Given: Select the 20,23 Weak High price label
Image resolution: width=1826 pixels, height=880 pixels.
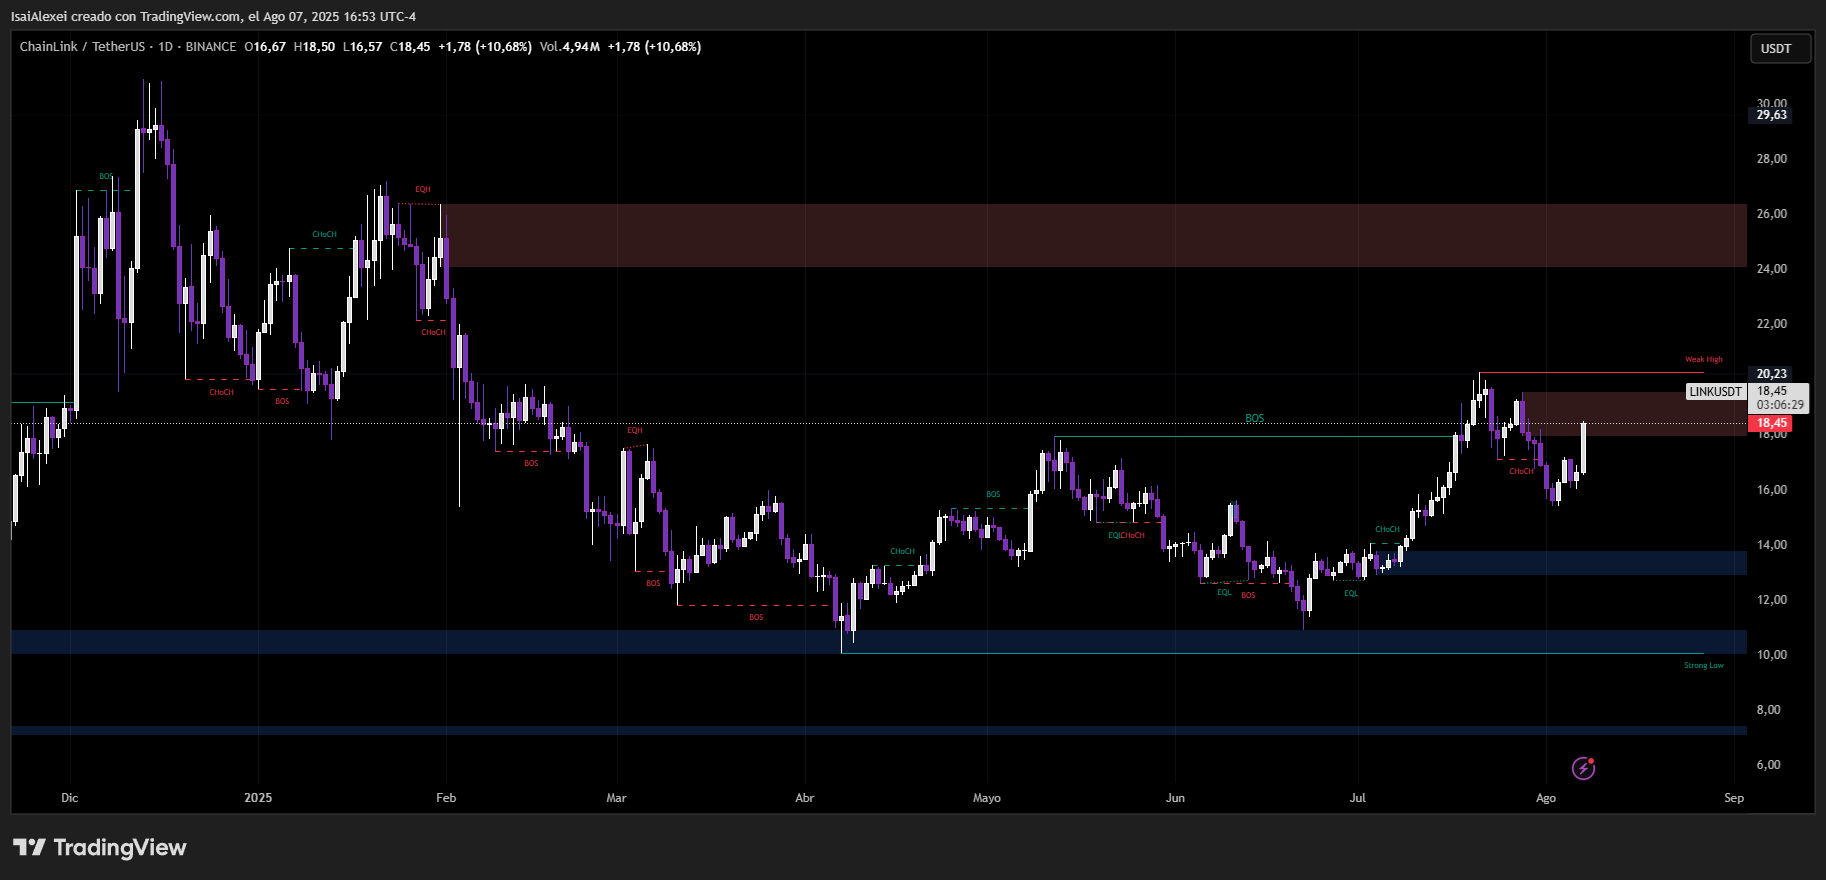Looking at the screenshot, I should point(1771,374).
